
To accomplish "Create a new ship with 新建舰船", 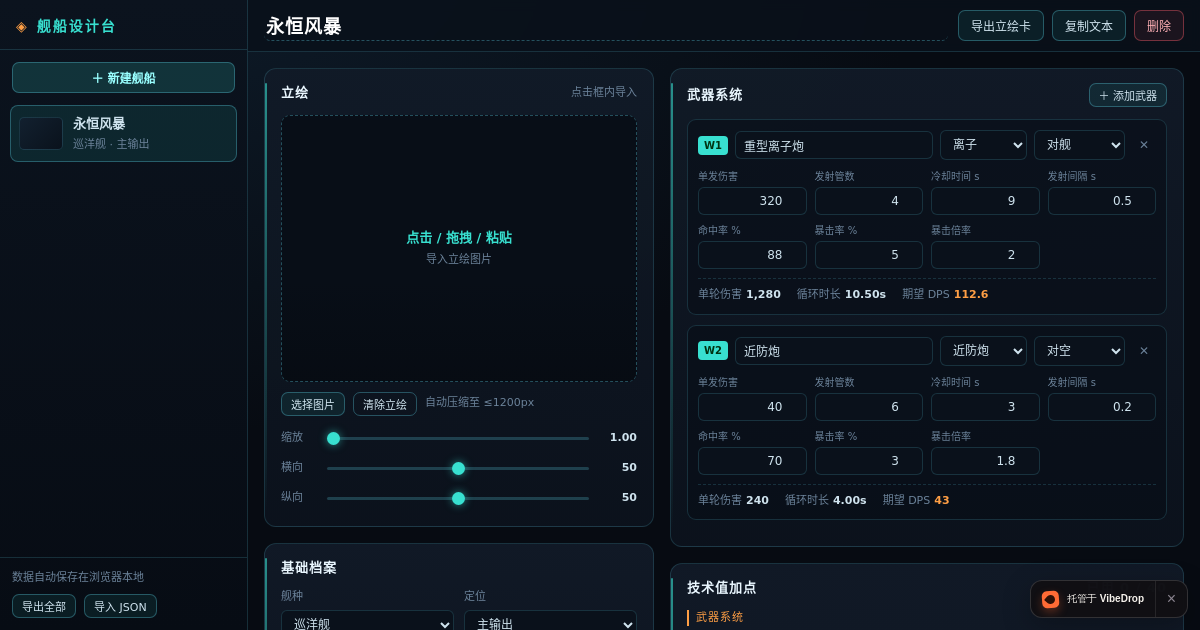I will (x=123, y=78).
